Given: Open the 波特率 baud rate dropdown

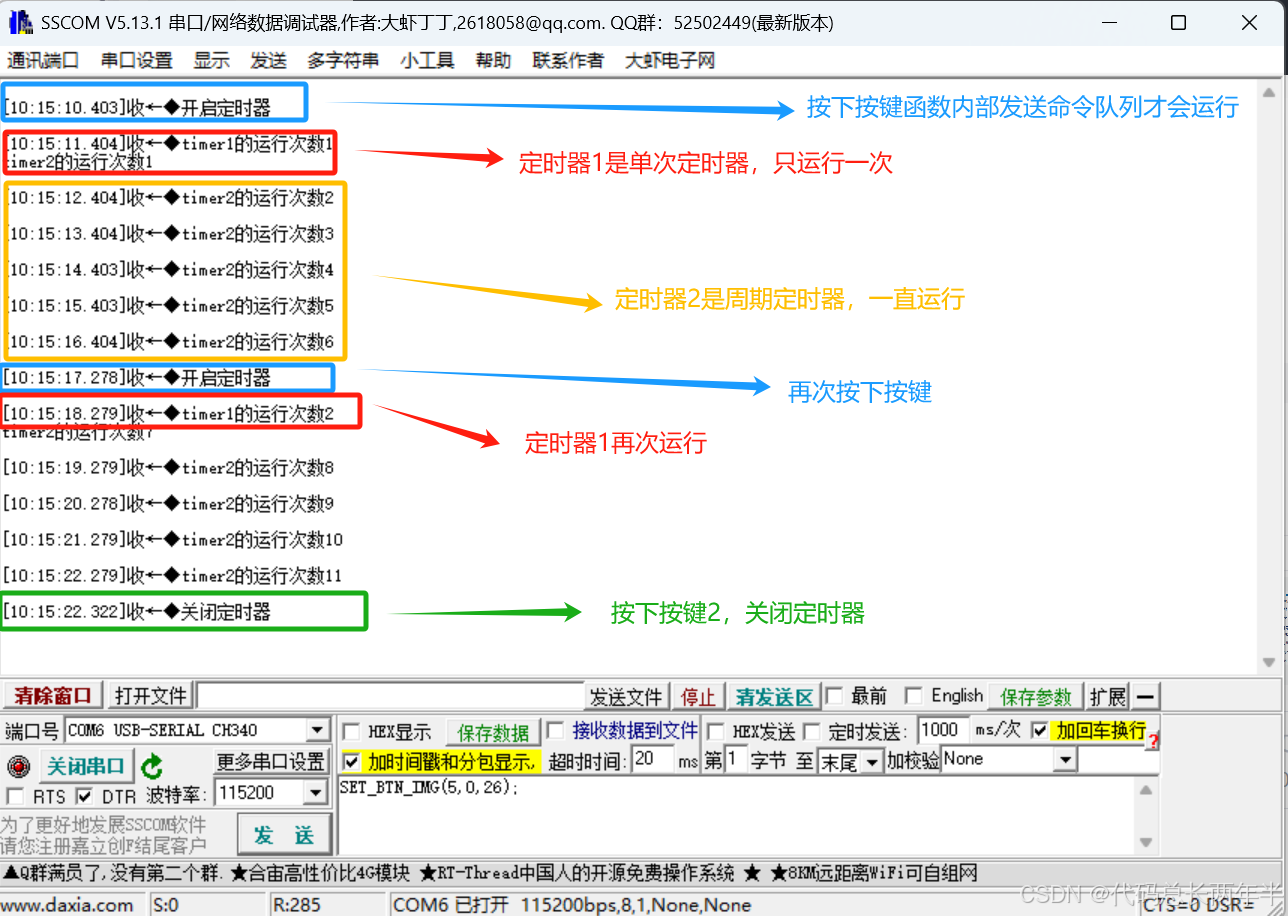Looking at the screenshot, I should [317, 794].
